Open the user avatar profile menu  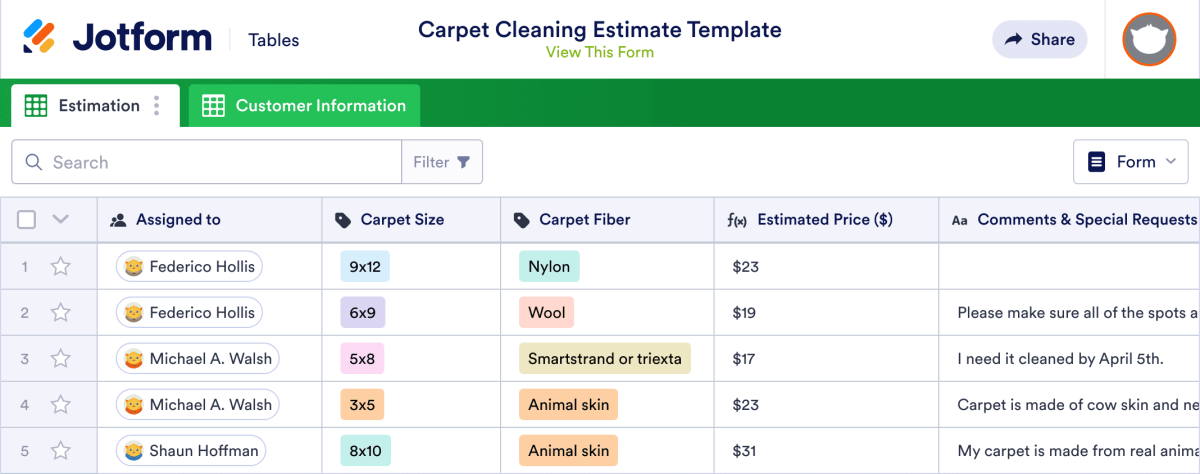[1148, 40]
